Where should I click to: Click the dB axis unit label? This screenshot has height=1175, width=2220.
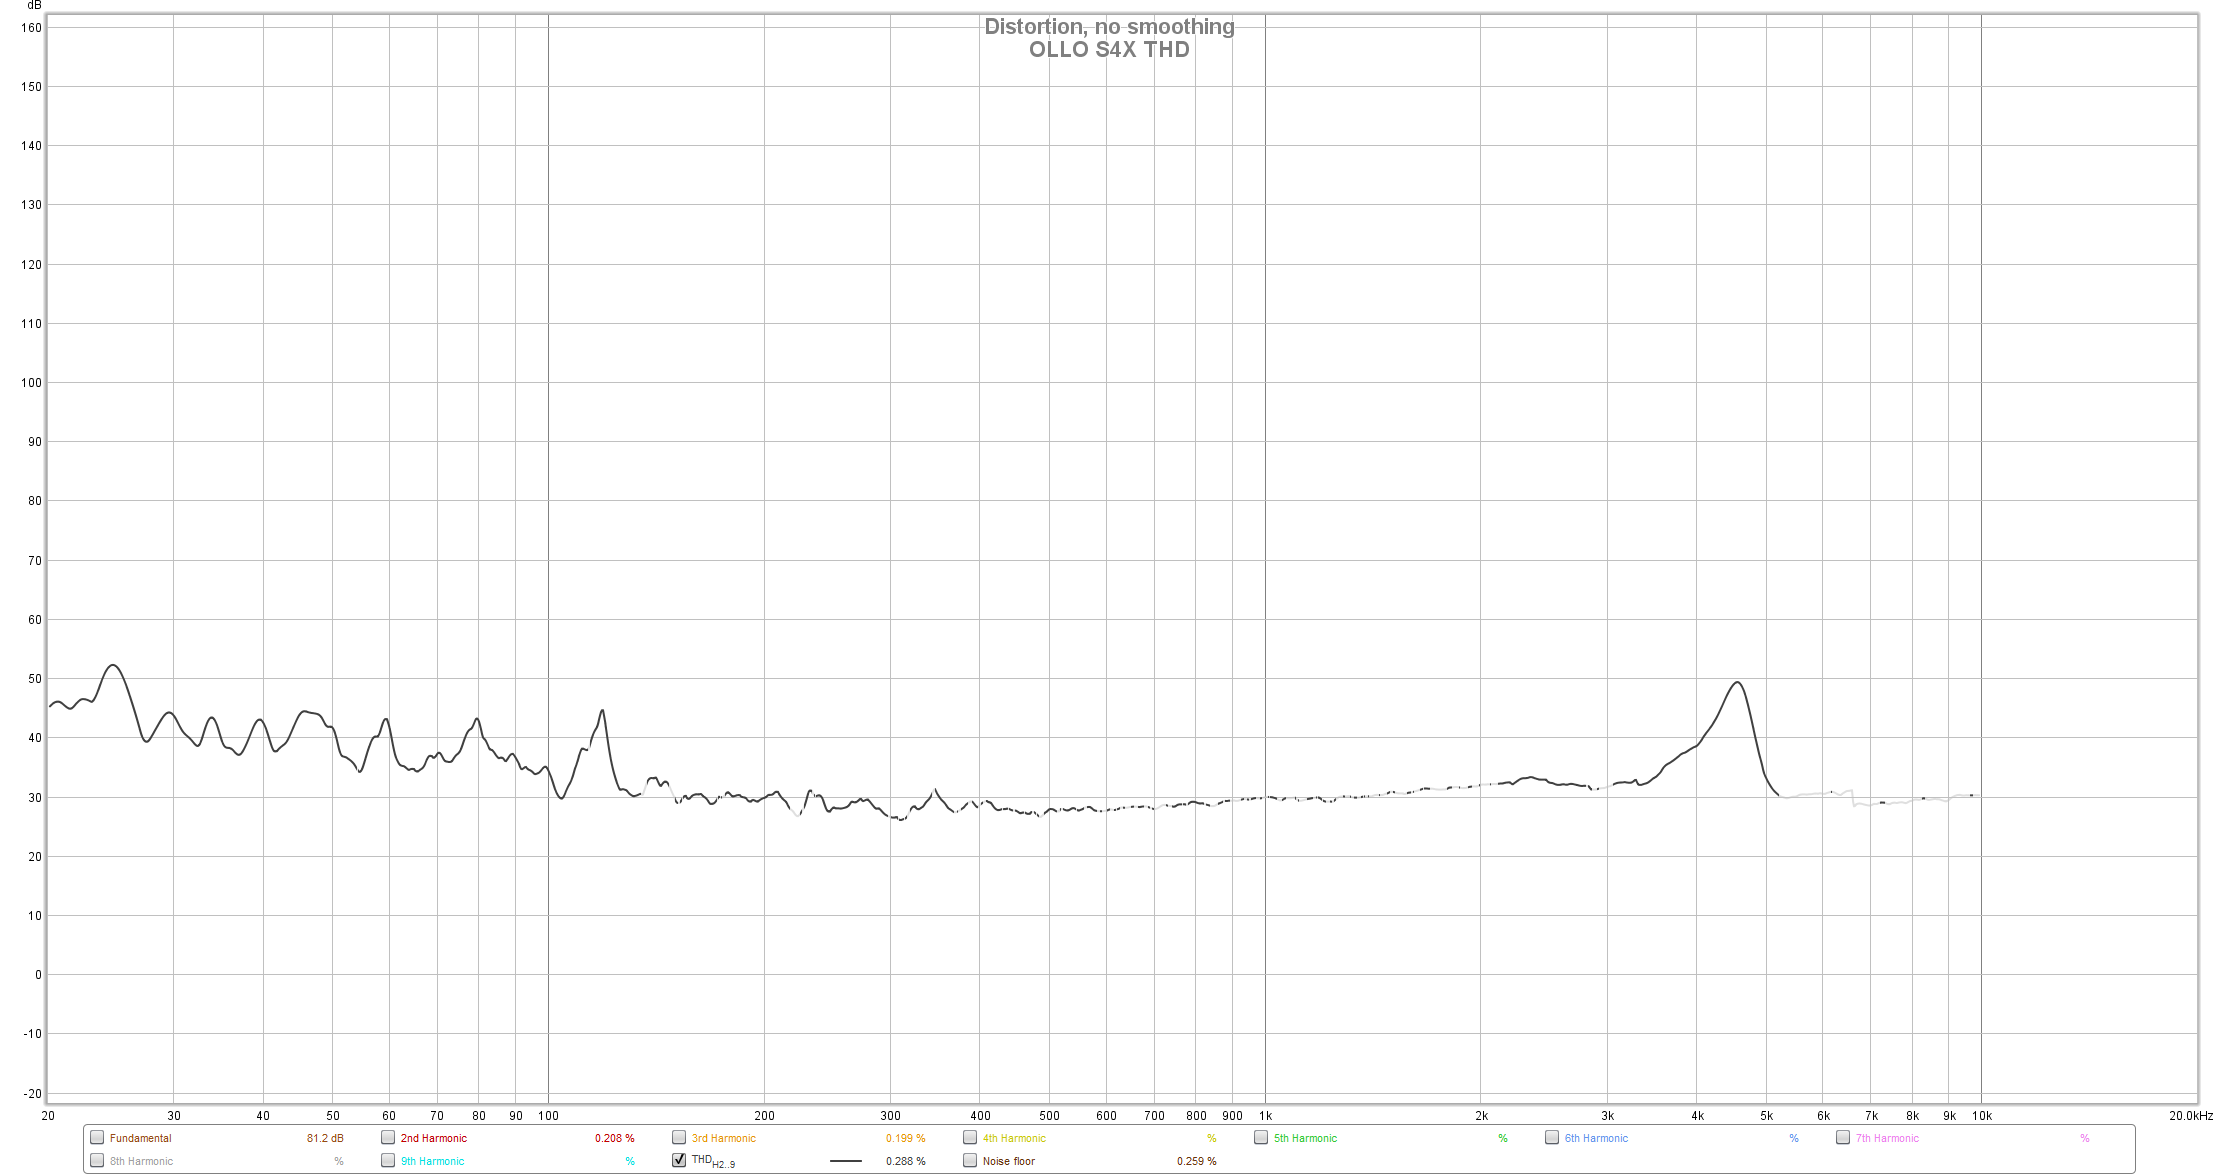coord(35,6)
